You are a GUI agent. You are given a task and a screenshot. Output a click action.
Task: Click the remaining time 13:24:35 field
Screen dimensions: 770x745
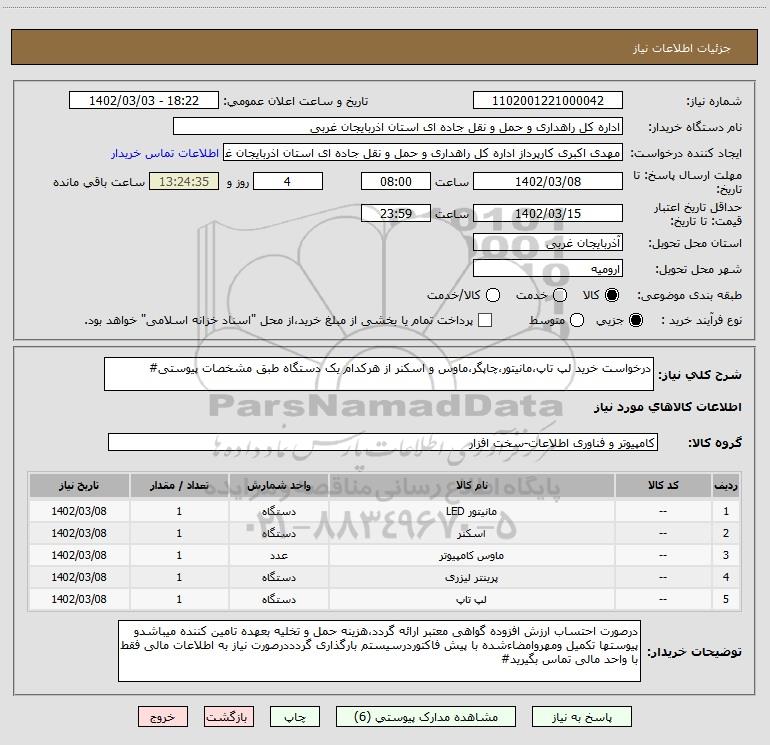[x=184, y=182]
